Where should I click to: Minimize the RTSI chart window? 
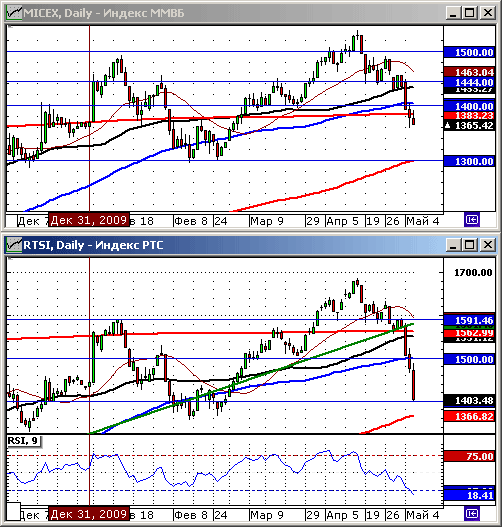click(453, 245)
